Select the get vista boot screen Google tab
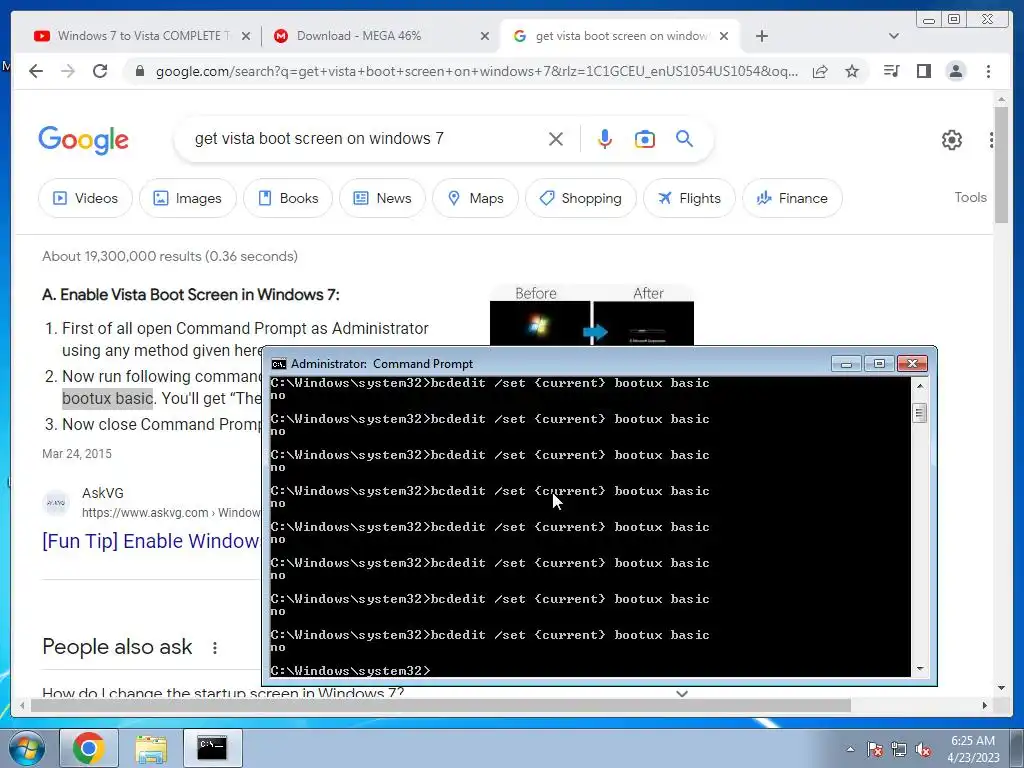This screenshot has width=1024, height=768. coord(619,36)
